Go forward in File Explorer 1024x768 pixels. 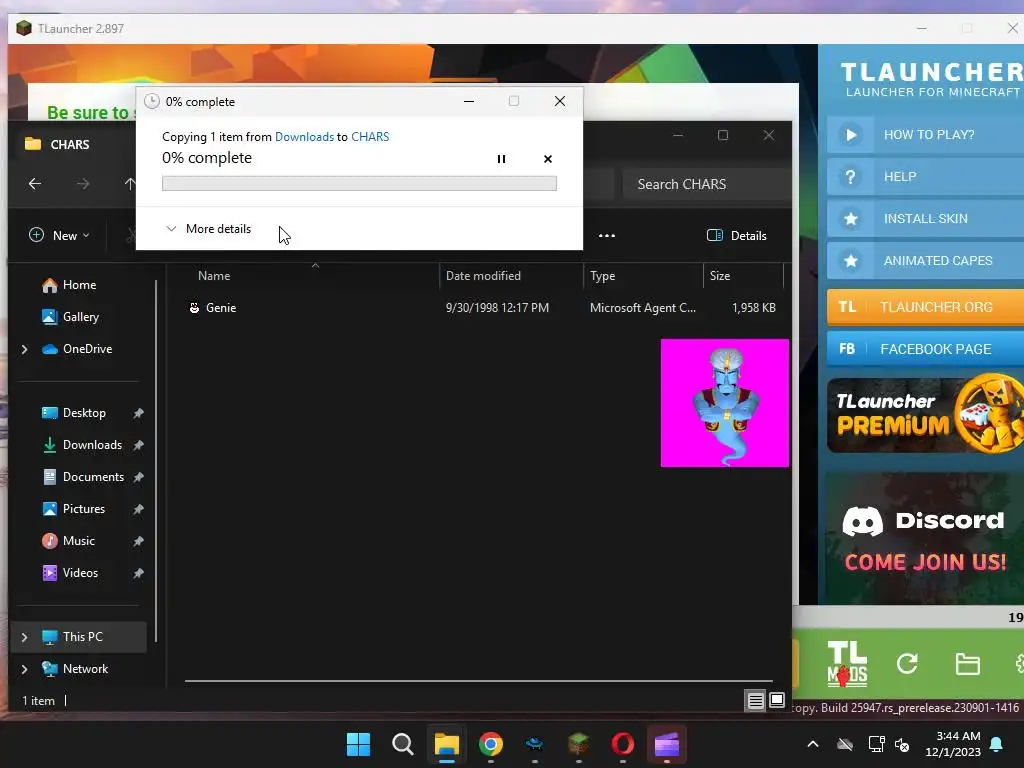click(x=83, y=184)
